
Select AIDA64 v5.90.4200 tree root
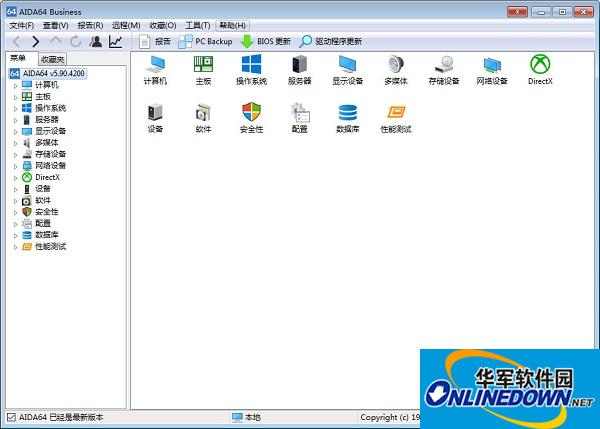tap(48, 73)
